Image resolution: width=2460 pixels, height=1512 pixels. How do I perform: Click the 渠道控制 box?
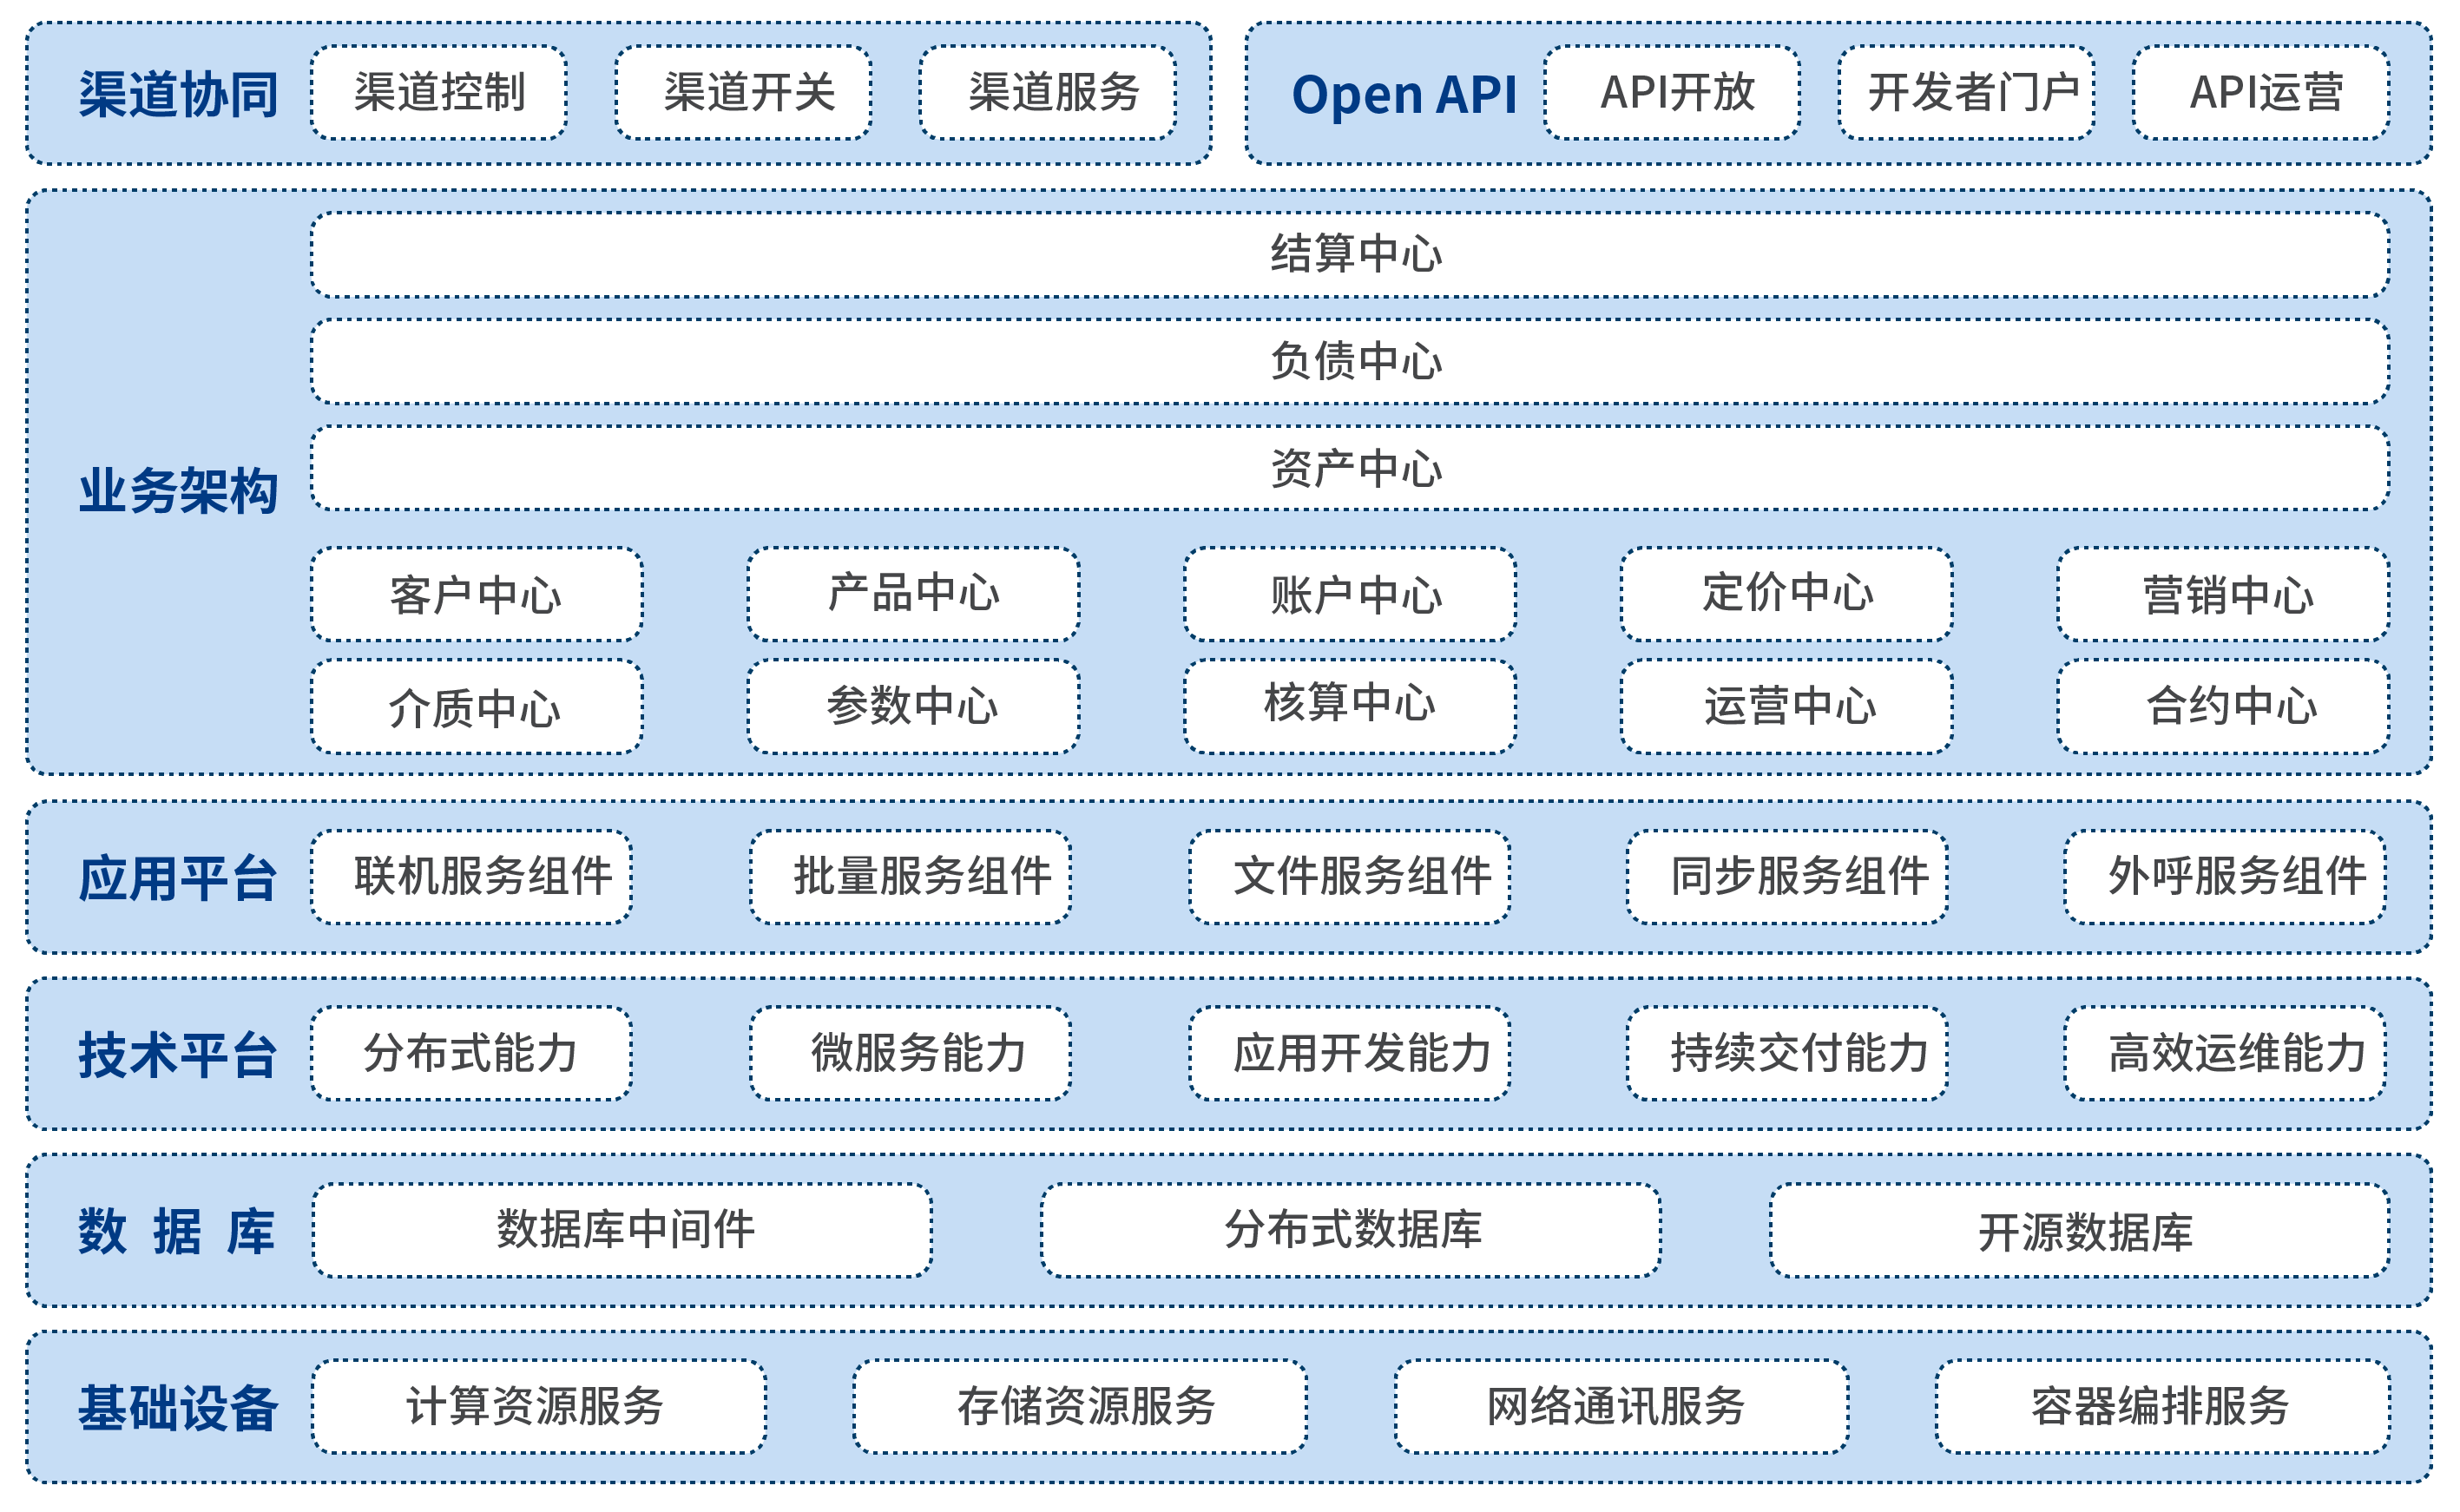point(439,92)
